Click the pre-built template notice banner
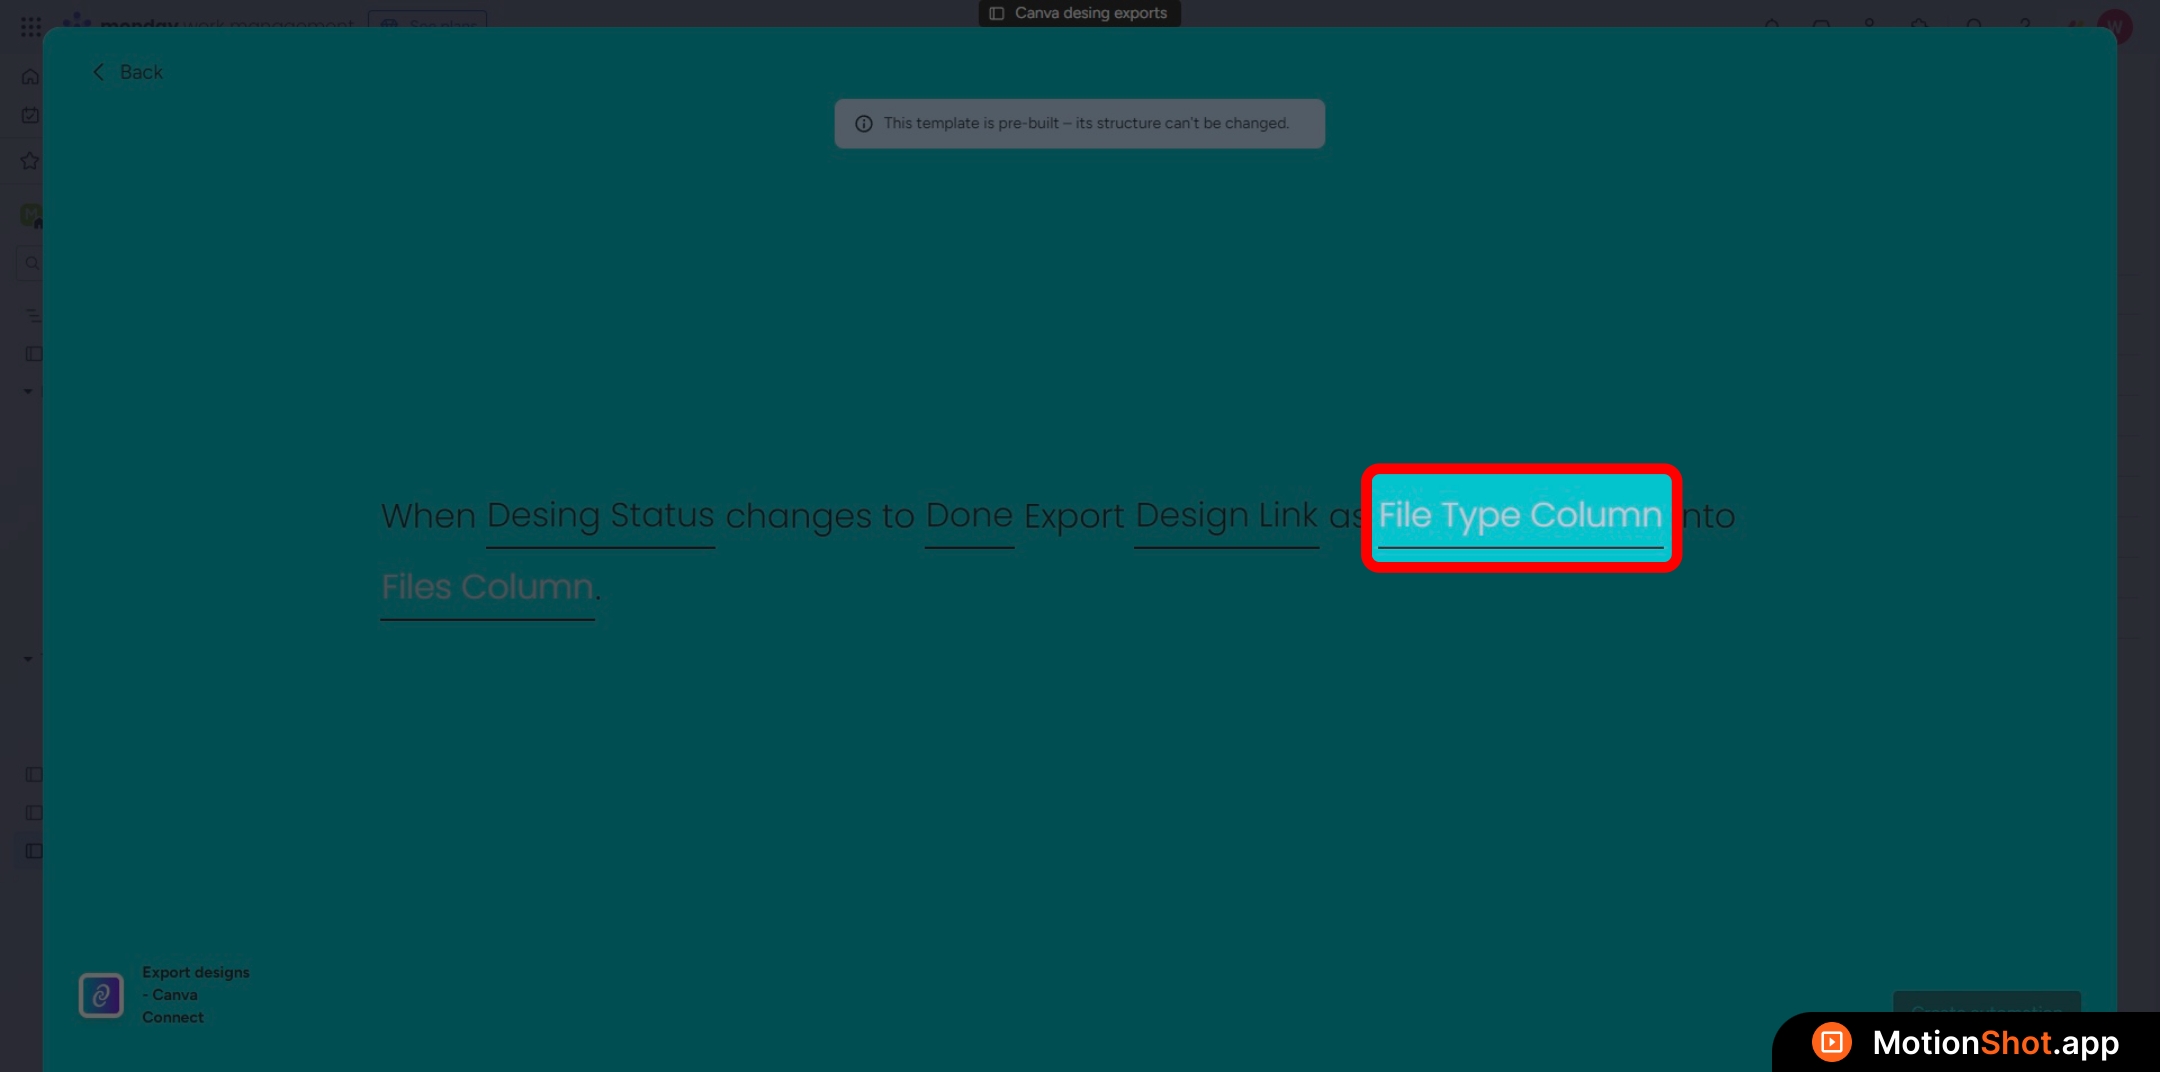 coord(1080,124)
